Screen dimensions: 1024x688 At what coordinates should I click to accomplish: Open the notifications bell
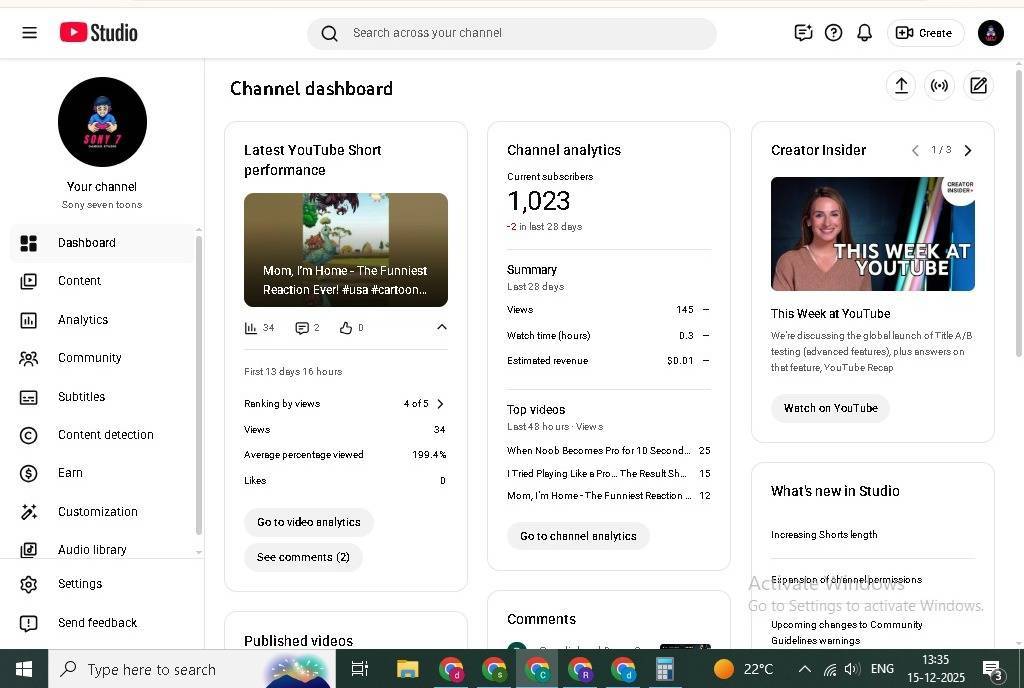tap(864, 33)
